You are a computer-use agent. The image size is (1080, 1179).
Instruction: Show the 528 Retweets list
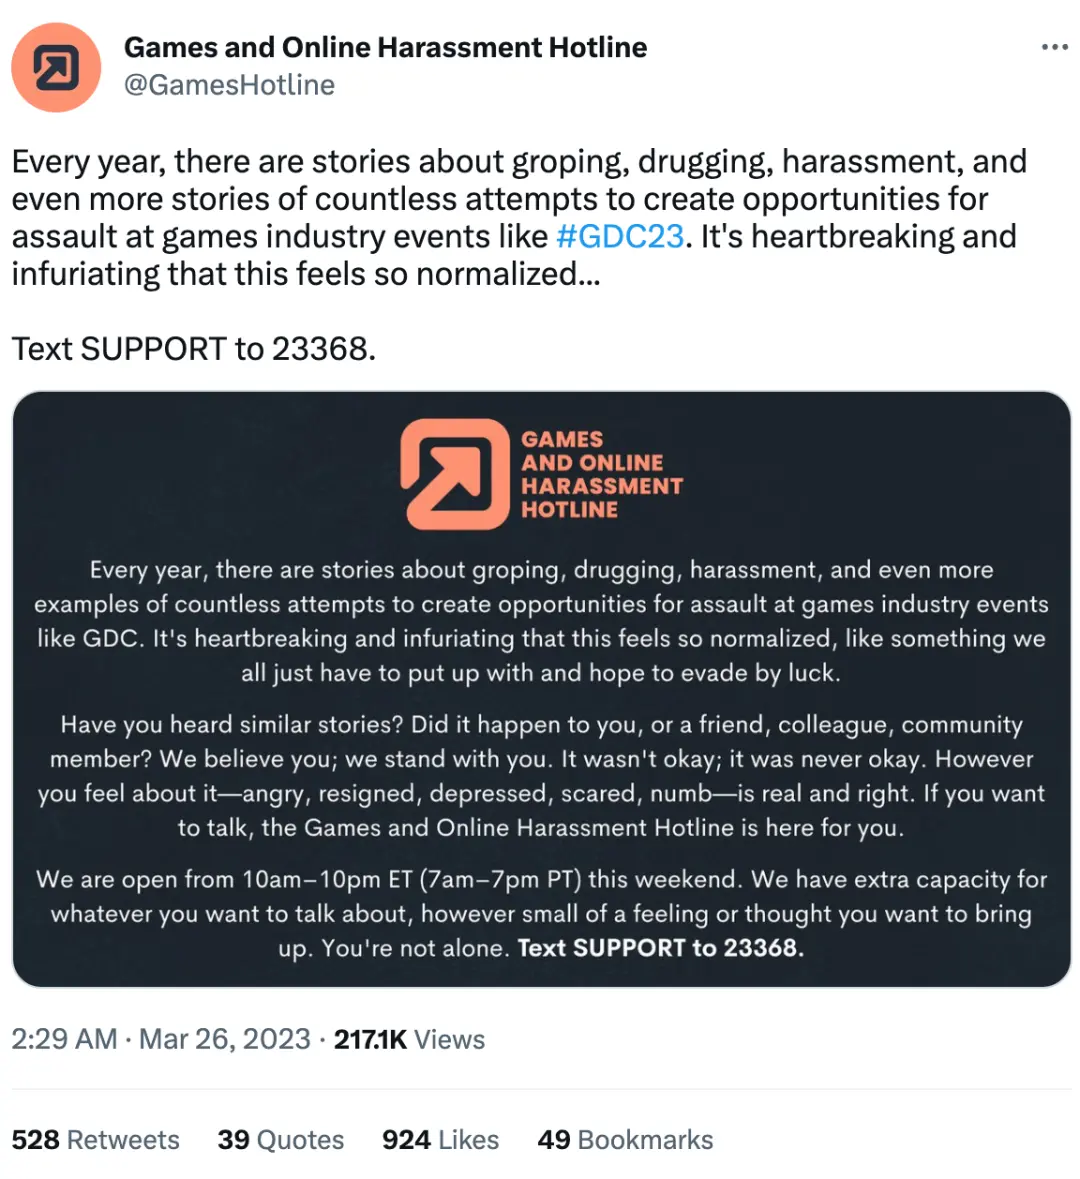point(95,1140)
